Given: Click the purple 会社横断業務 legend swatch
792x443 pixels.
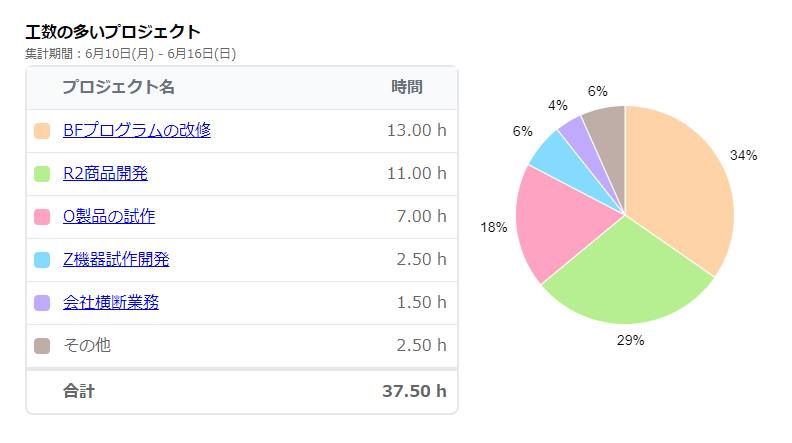Looking at the screenshot, I should click(x=42, y=303).
